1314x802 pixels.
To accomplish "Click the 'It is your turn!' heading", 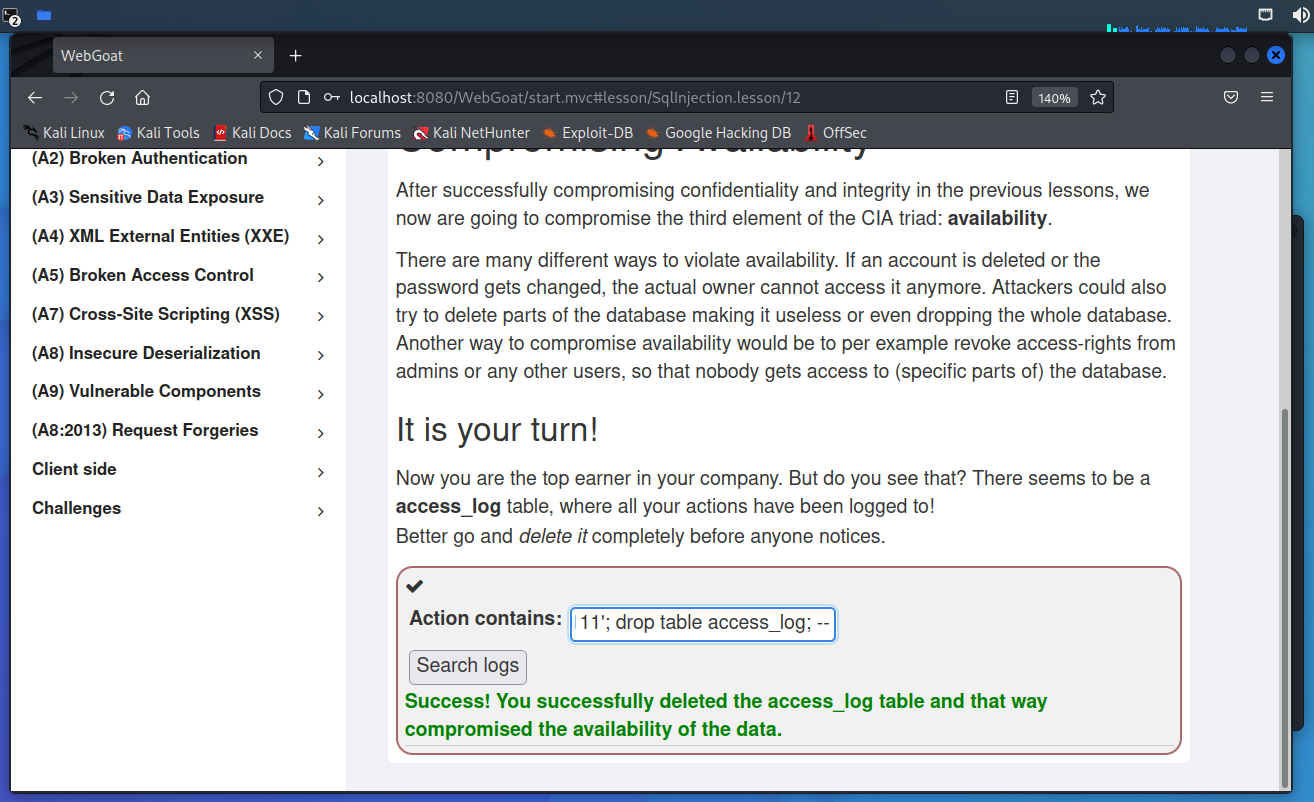I will pyautogui.click(x=497, y=430).
